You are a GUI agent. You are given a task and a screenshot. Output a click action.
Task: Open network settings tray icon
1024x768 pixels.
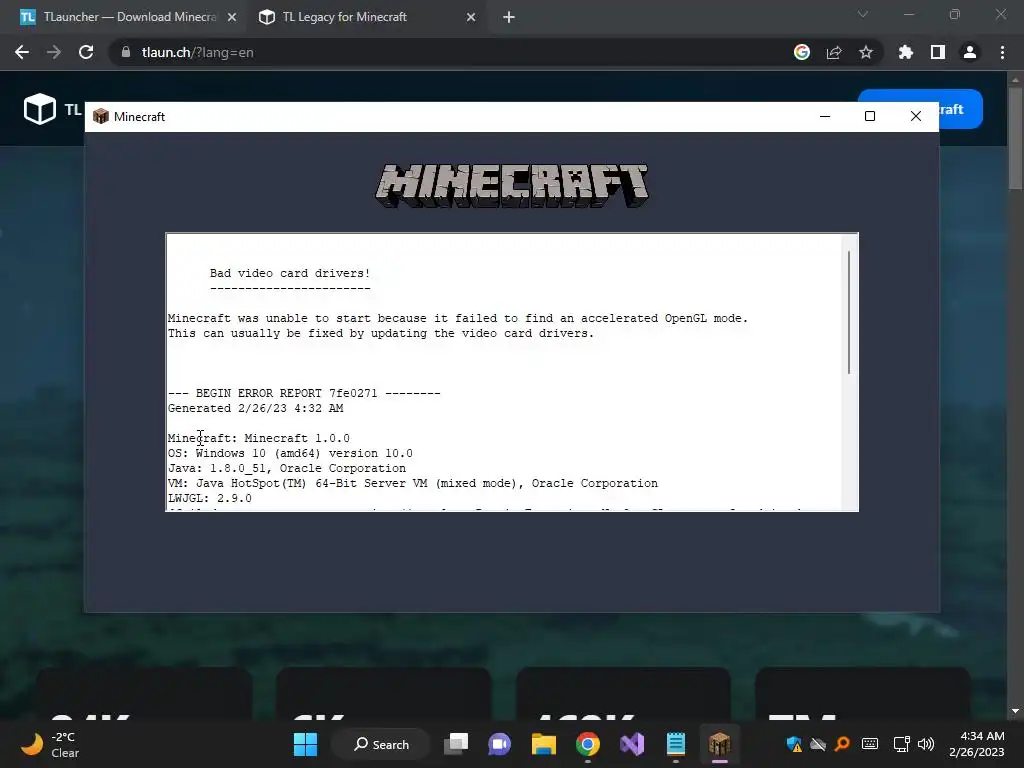(902, 744)
